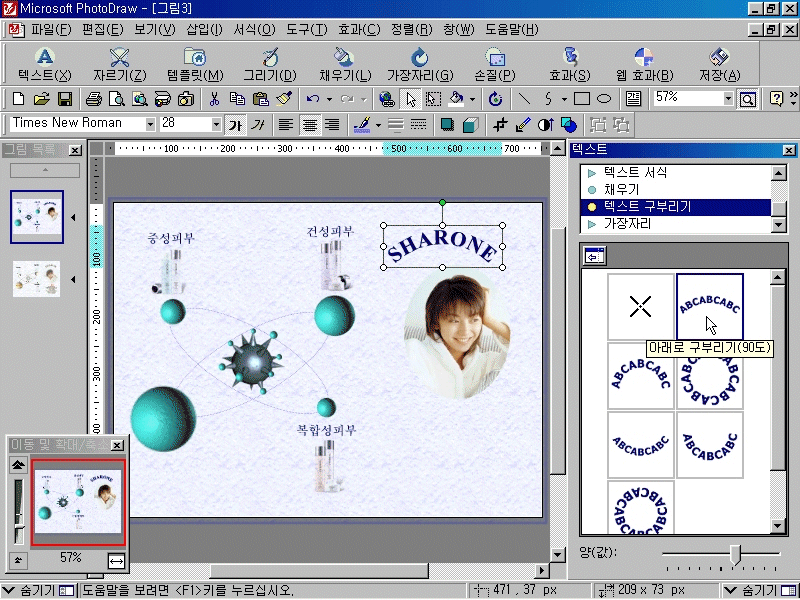The image size is (800, 600).
Task: Click the undo arrow icon
Action: (313, 98)
